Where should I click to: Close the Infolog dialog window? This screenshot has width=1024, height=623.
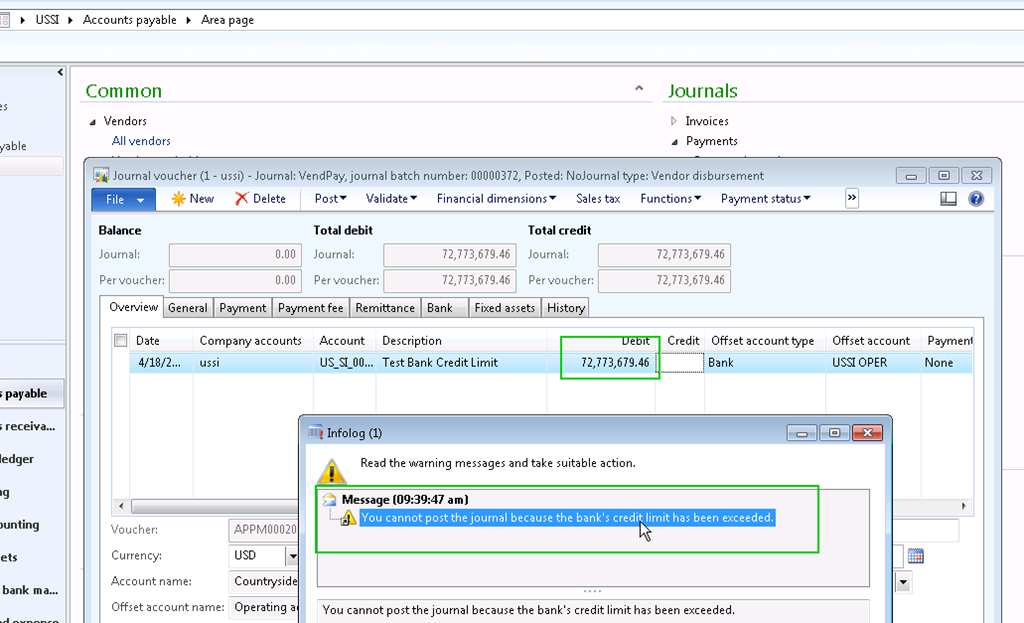click(x=868, y=433)
